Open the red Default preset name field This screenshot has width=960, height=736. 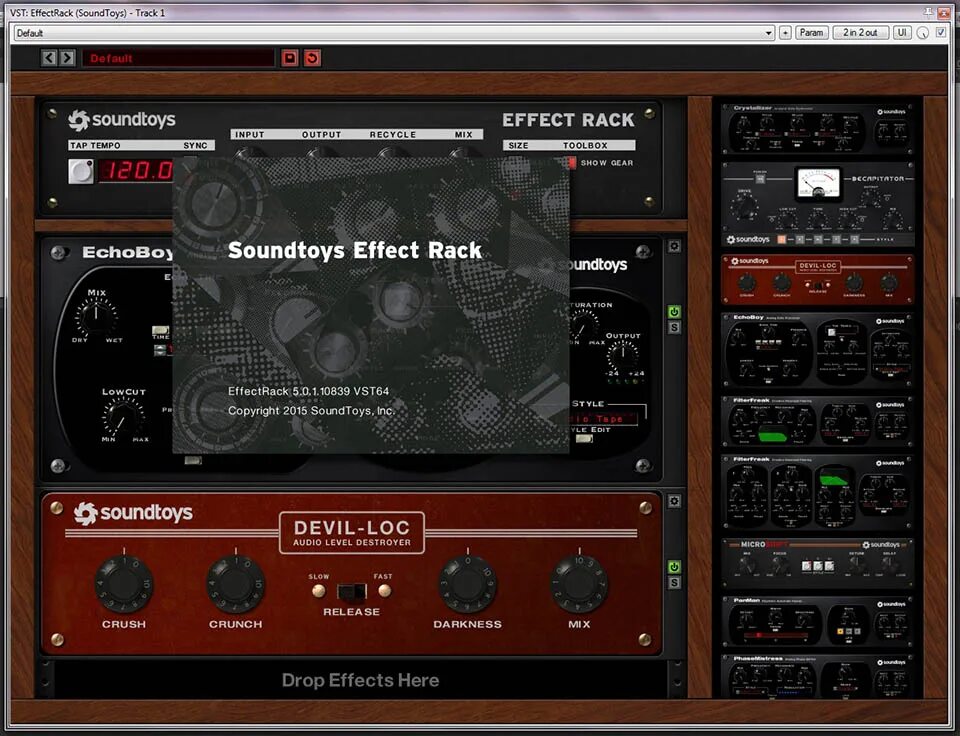[x=178, y=58]
